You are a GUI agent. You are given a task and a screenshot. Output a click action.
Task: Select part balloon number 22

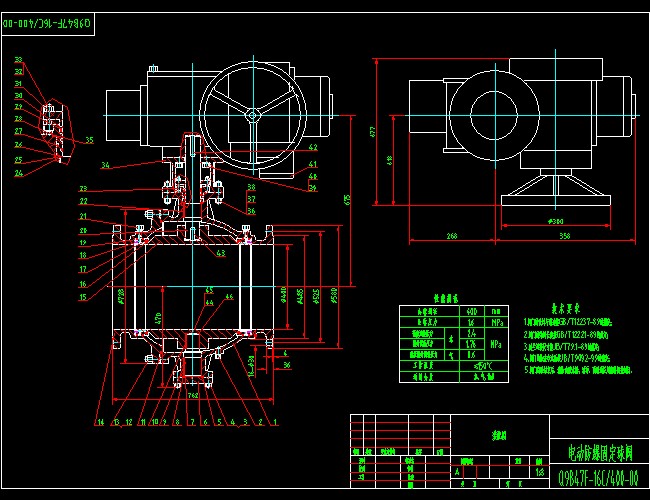83,201
